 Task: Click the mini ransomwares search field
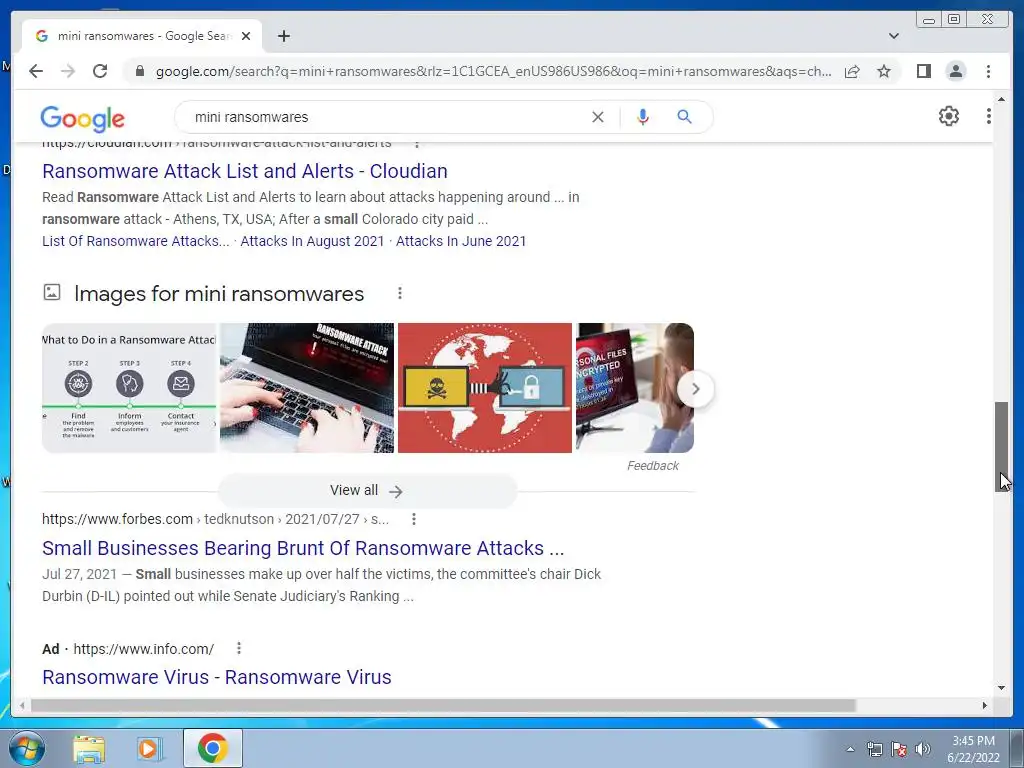[x=385, y=117]
